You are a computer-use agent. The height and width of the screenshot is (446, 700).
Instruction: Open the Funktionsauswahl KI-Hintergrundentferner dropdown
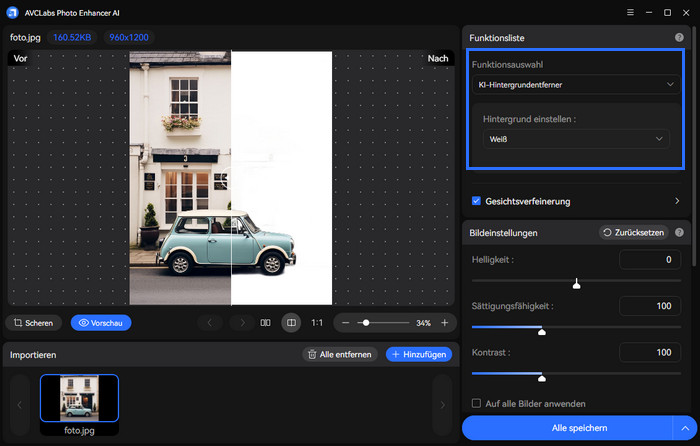pos(576,85)
